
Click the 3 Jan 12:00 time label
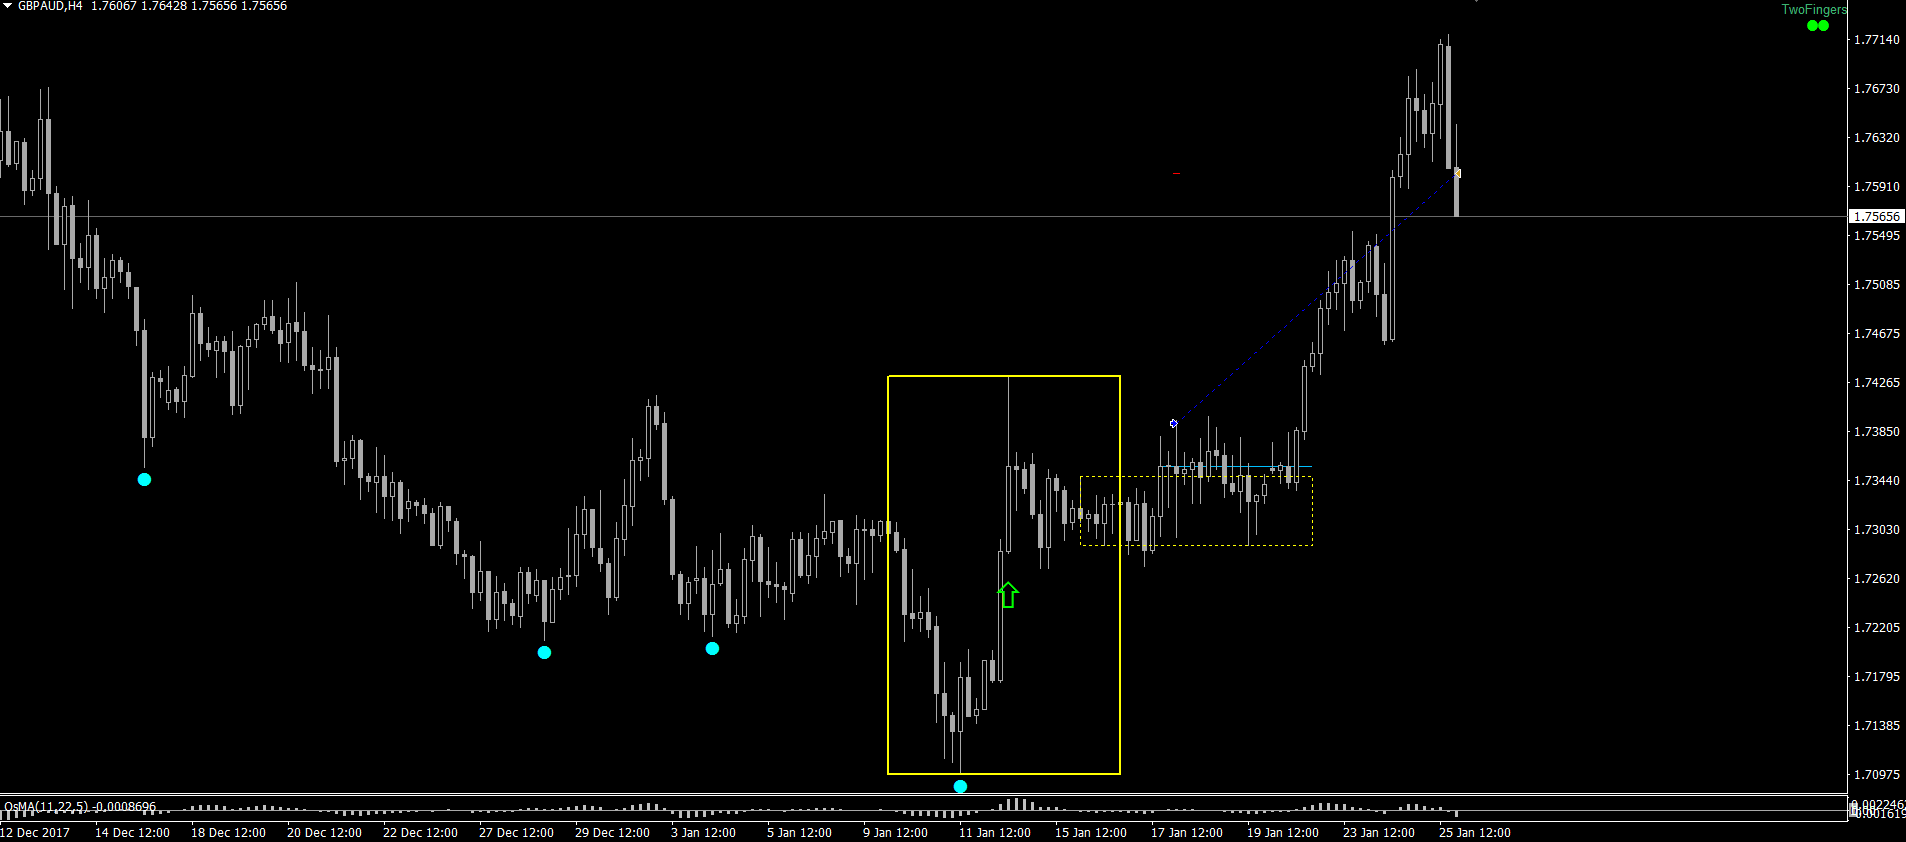point(703,833)
